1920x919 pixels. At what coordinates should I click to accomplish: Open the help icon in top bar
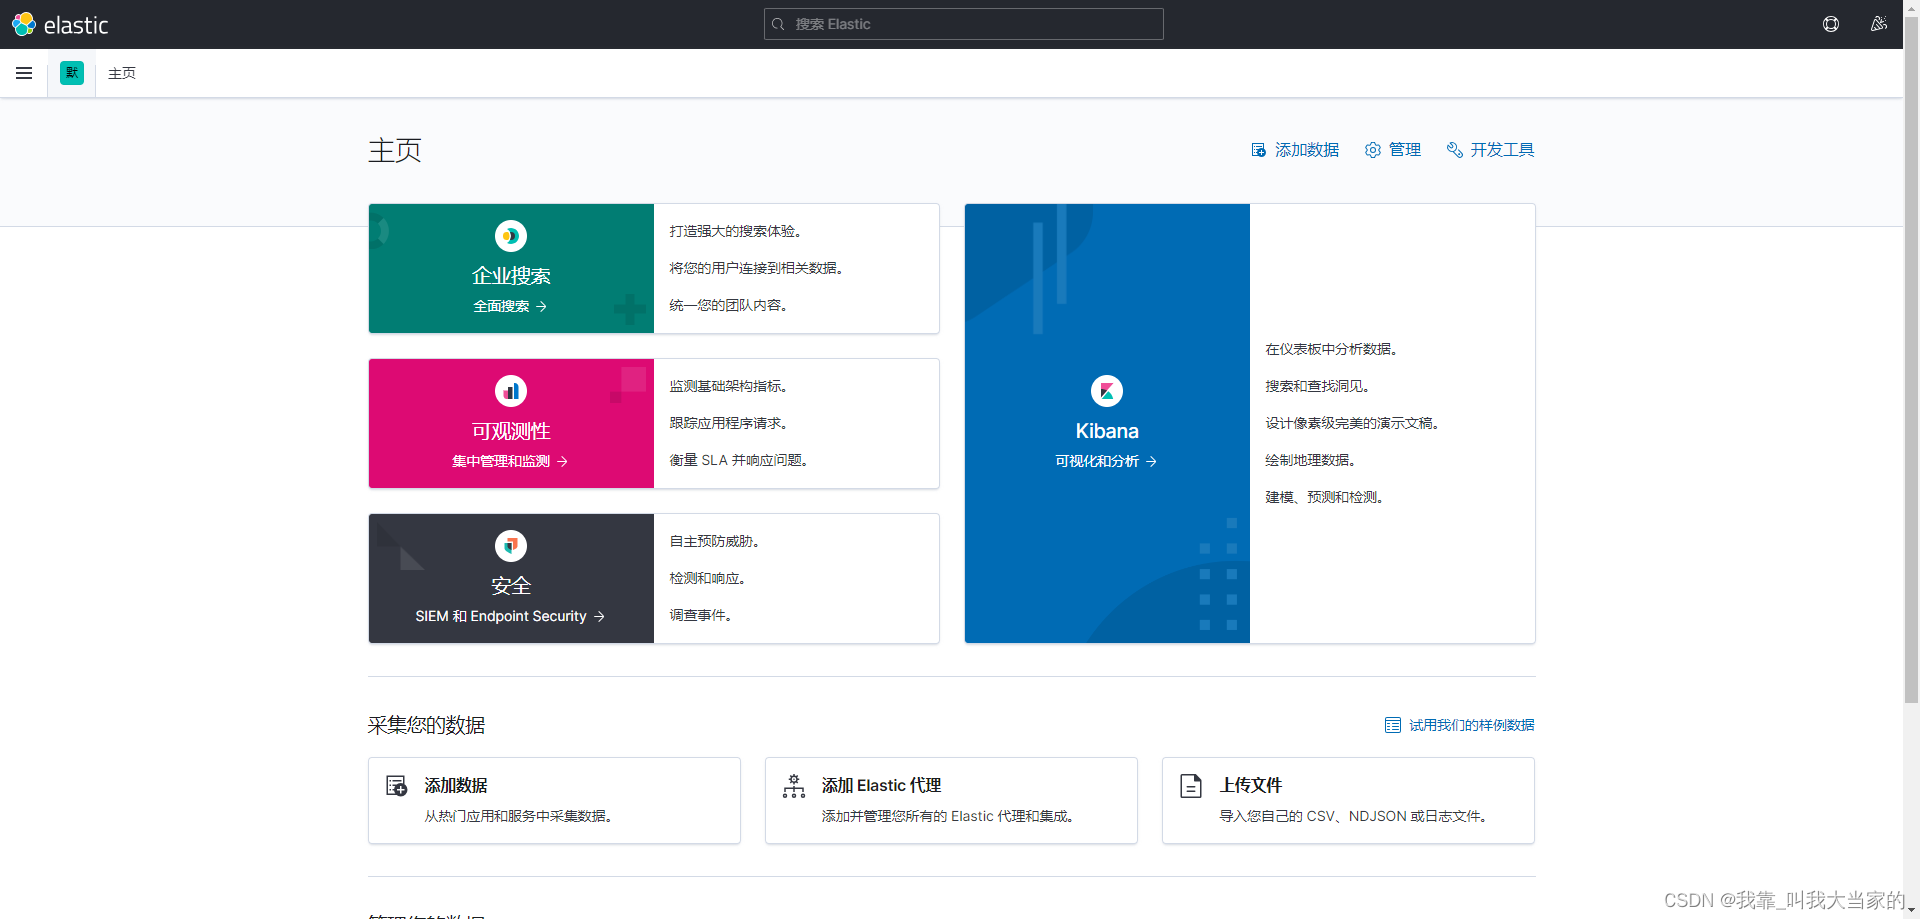click(x=1831, y=23)
